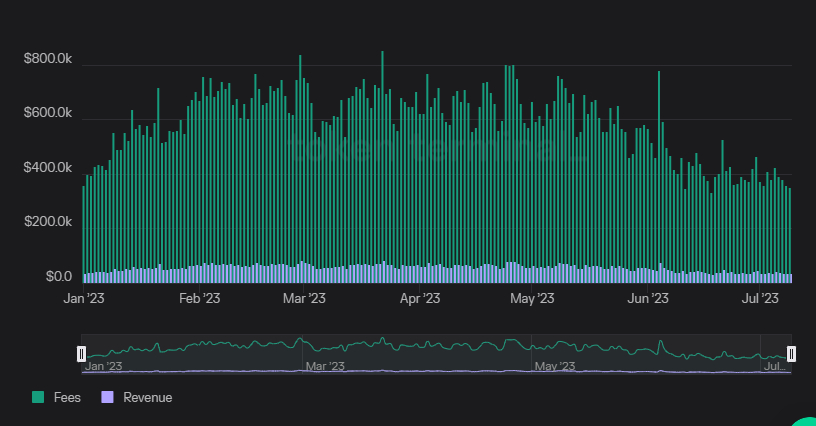Click Jan '23 label in the range navigator
The height and width of the screenshot is (426, 816).
[103, 367]
